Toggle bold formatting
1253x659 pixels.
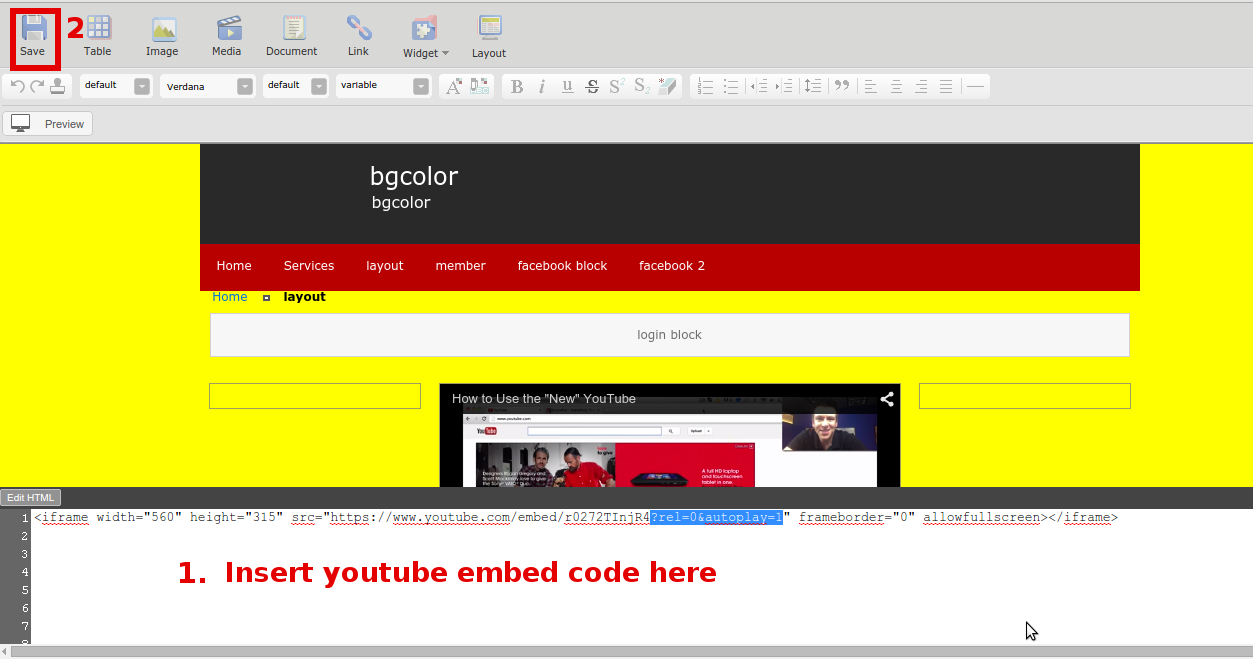[517, 87]
